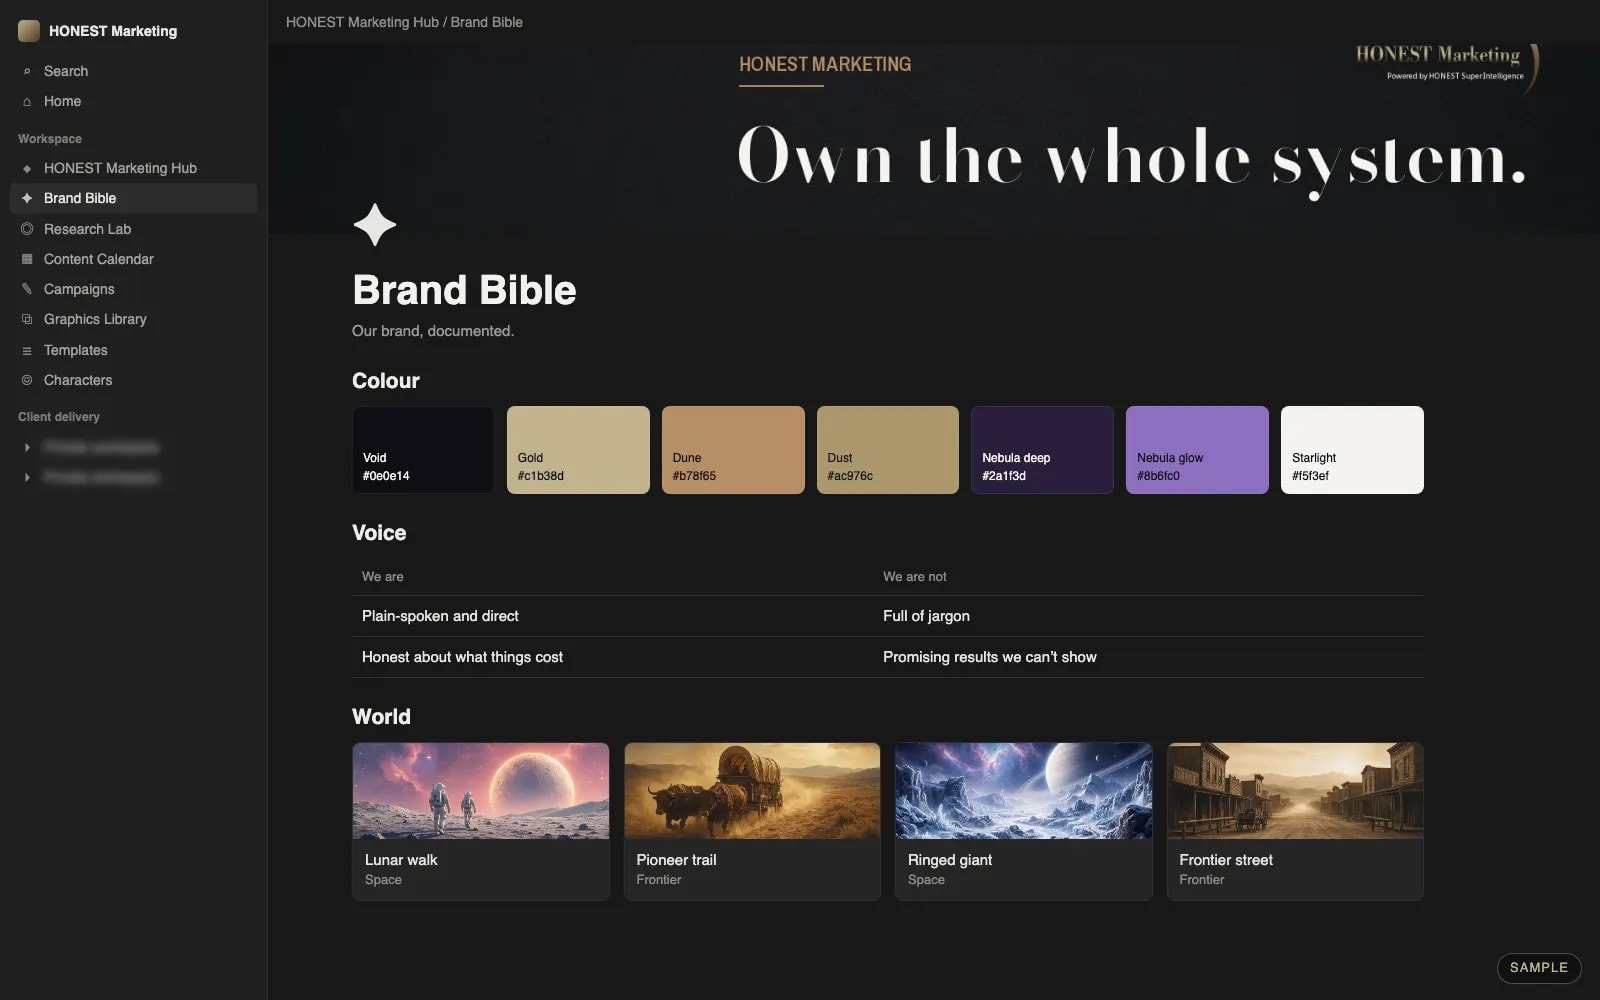Expand the first blurred Client delivery workspace
This screenshot has height=1000, width=1600.
click(x=27, y=447)
